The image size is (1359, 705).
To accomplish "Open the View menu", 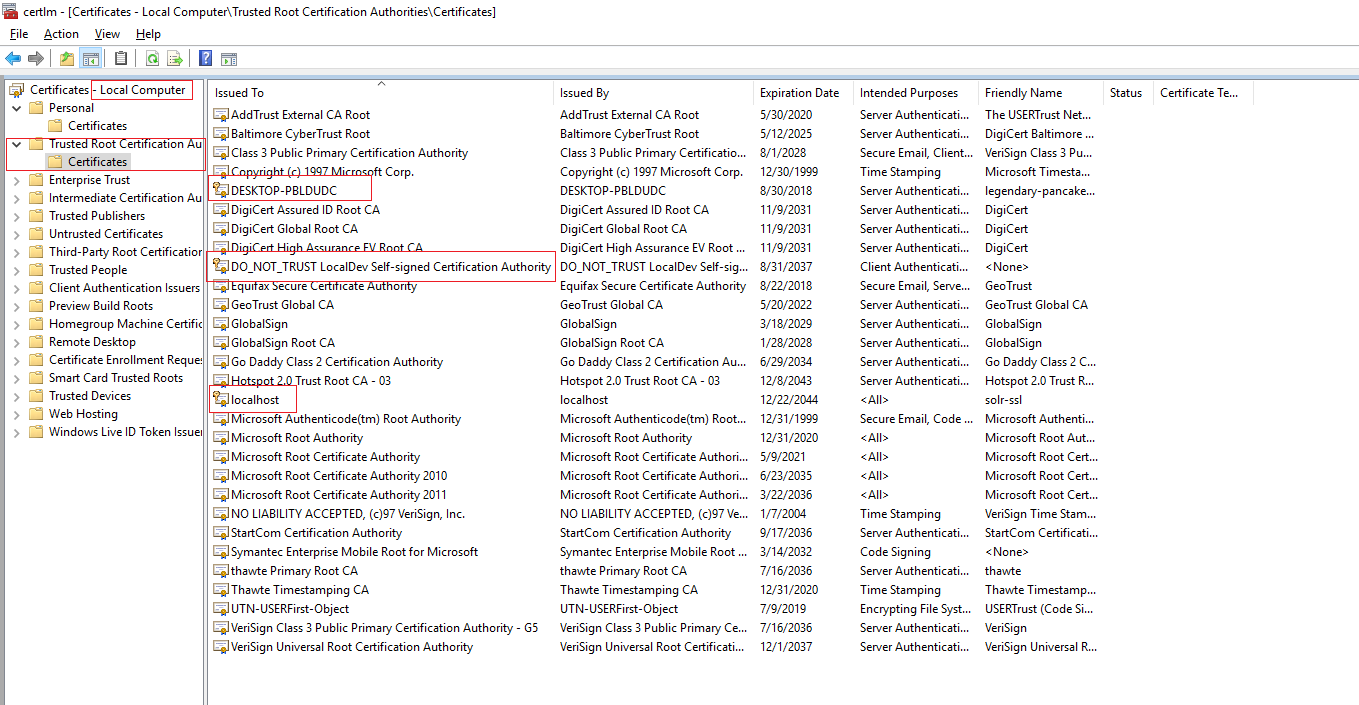I will coord(107,34).
